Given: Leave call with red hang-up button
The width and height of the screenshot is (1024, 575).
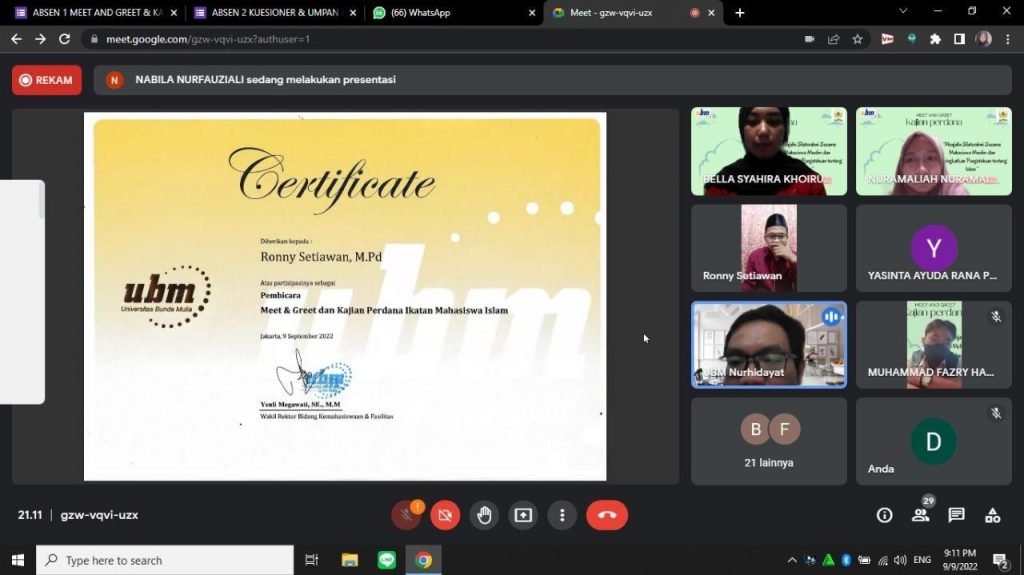Looking at the screenshot, I should point(607,515).
